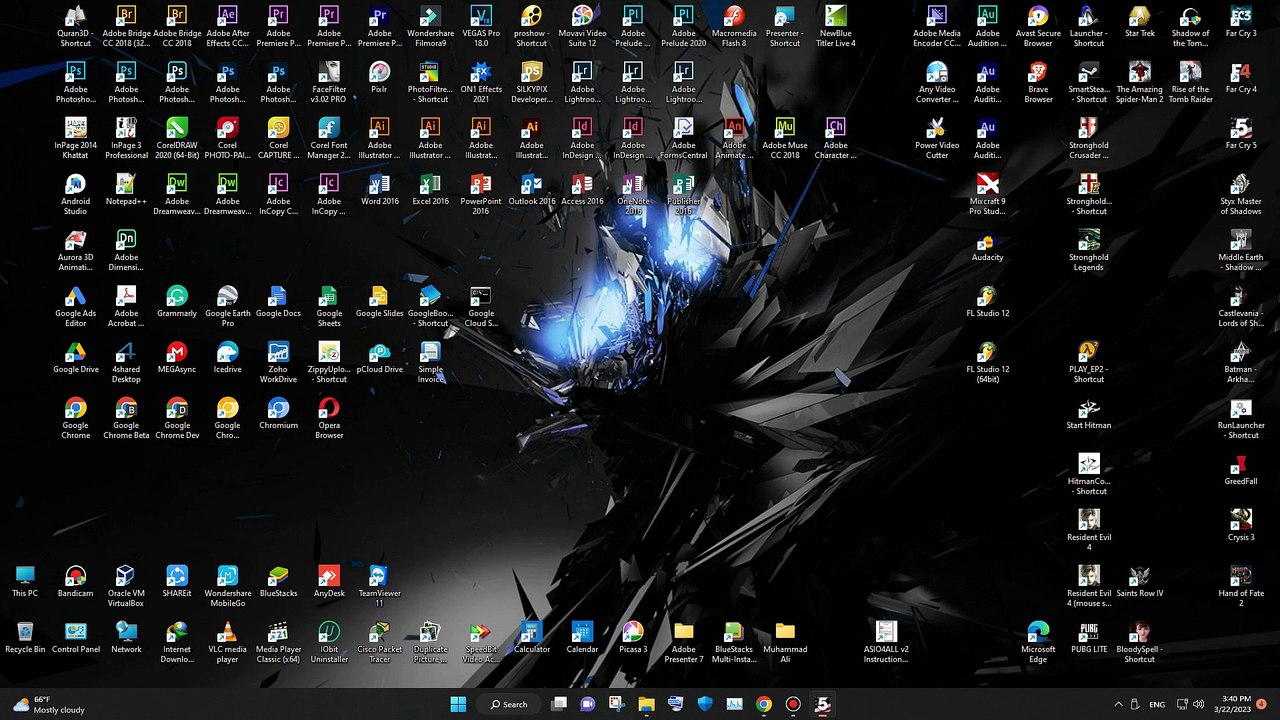Viewport: 1280px width, 720px height.
Task: Click the taskbar Search box
Action: [510, 704]
